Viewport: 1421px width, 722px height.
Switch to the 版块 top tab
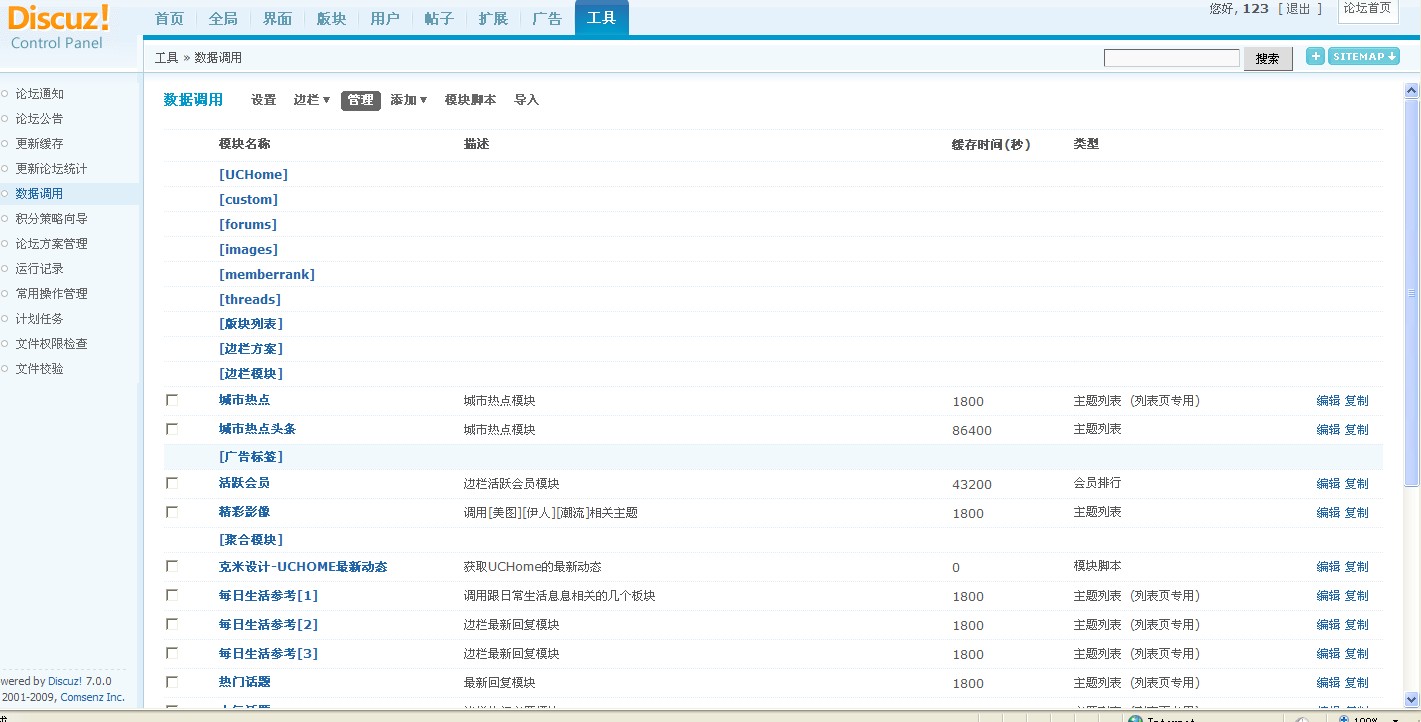tap(331, 19)
